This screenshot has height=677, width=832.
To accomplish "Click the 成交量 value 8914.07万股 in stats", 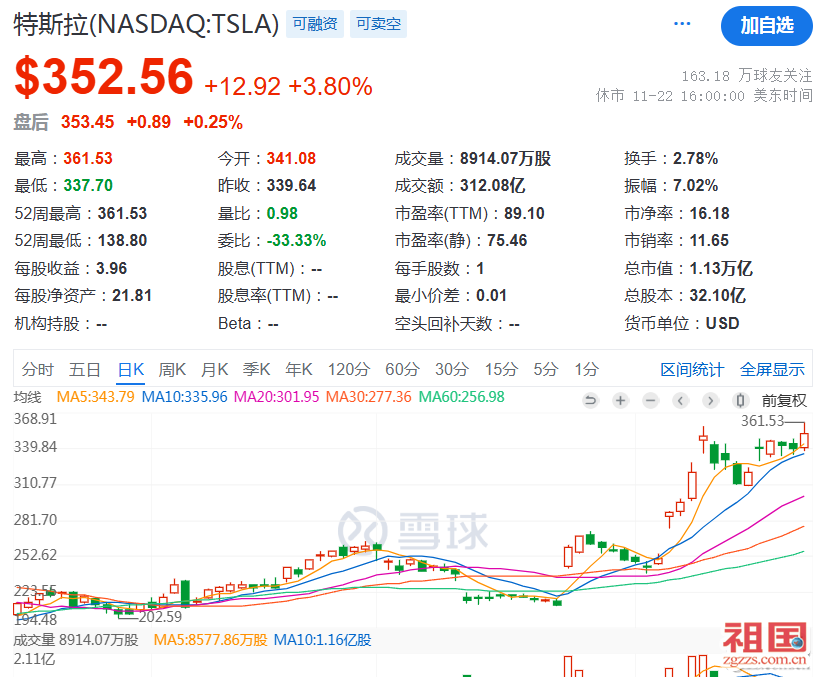I will (x=506, y=159).
